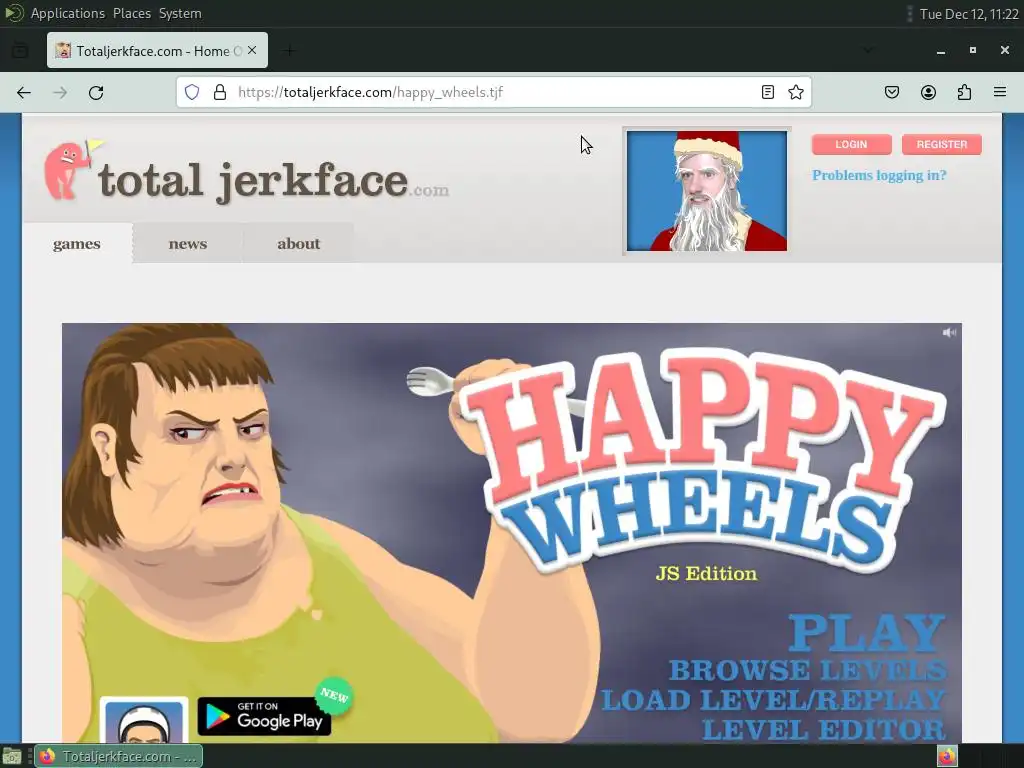Expand the list all tabs dropdown
Image resolution: width=1024 pixels, height=768 pixels.
(x=868, y=50)
